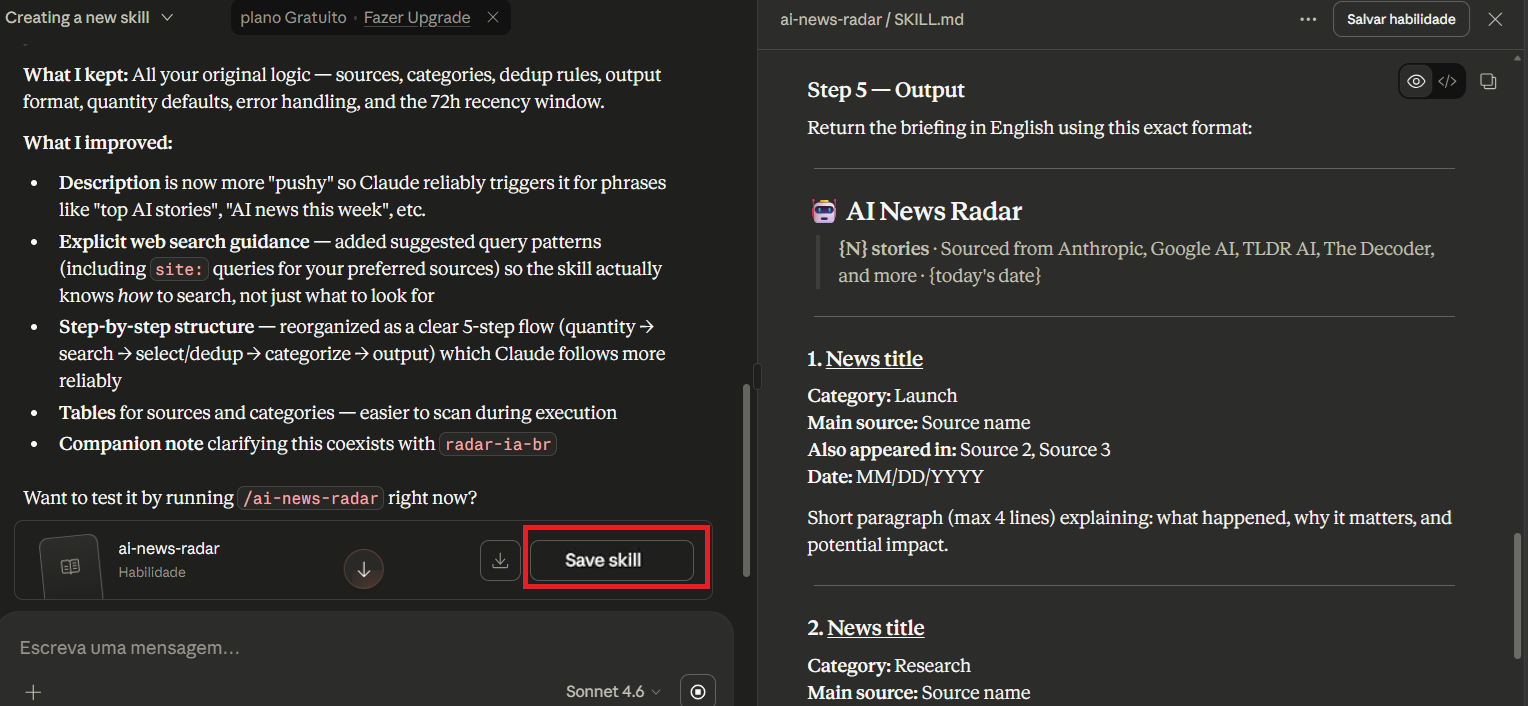Click the chat conversation scrollbar
Screen dimensions: 1528x706
pos(745,480)
